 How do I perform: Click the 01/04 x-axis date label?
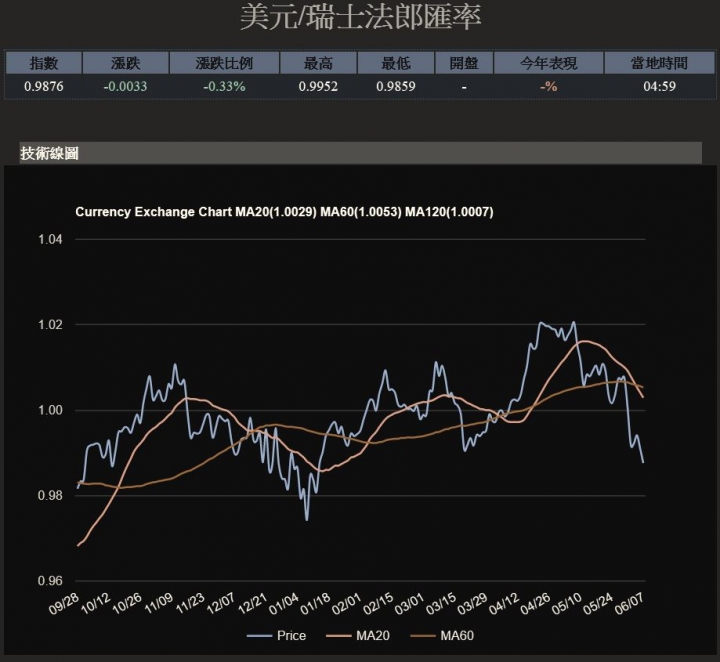point(284,603)
